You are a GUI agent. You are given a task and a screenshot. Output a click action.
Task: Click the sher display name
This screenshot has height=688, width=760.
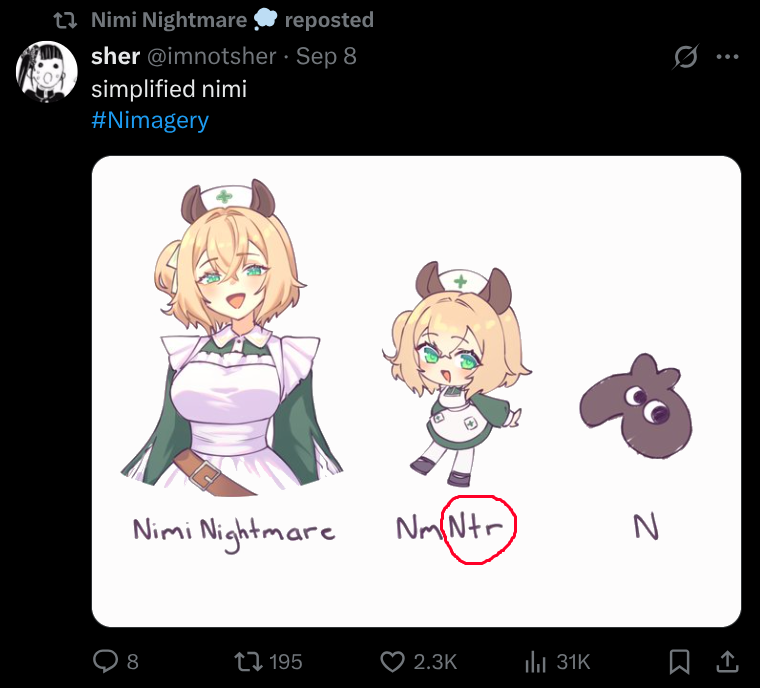115,56
